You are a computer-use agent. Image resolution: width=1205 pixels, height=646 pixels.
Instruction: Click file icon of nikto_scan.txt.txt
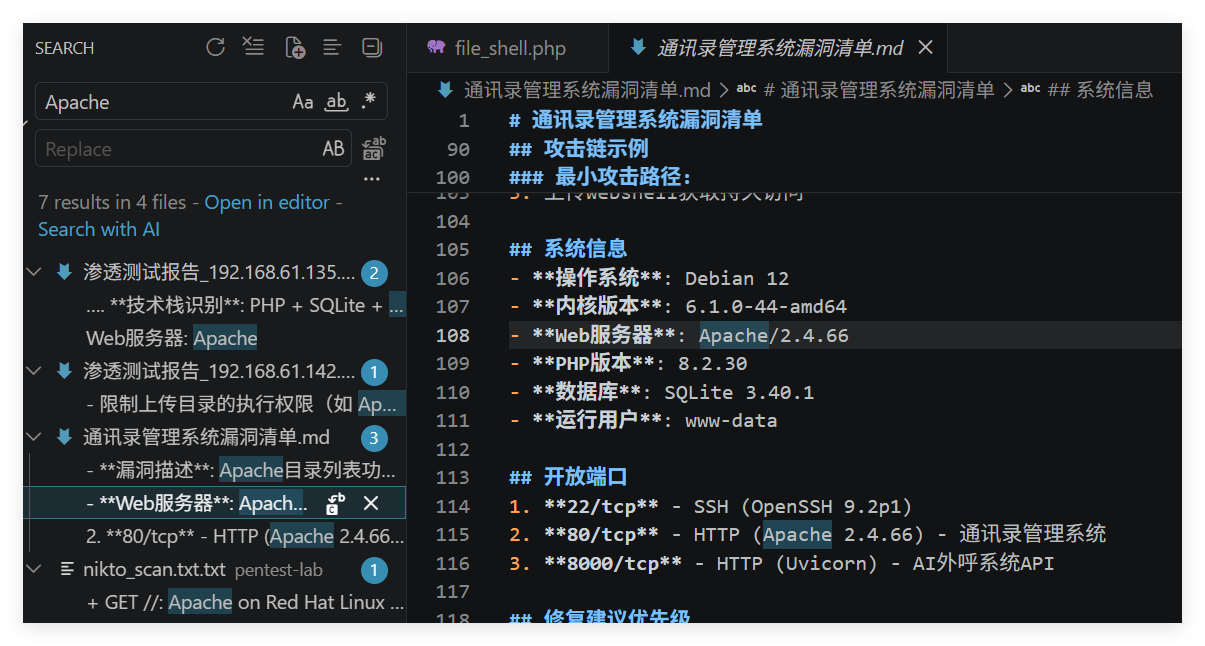tap(67, 569)
